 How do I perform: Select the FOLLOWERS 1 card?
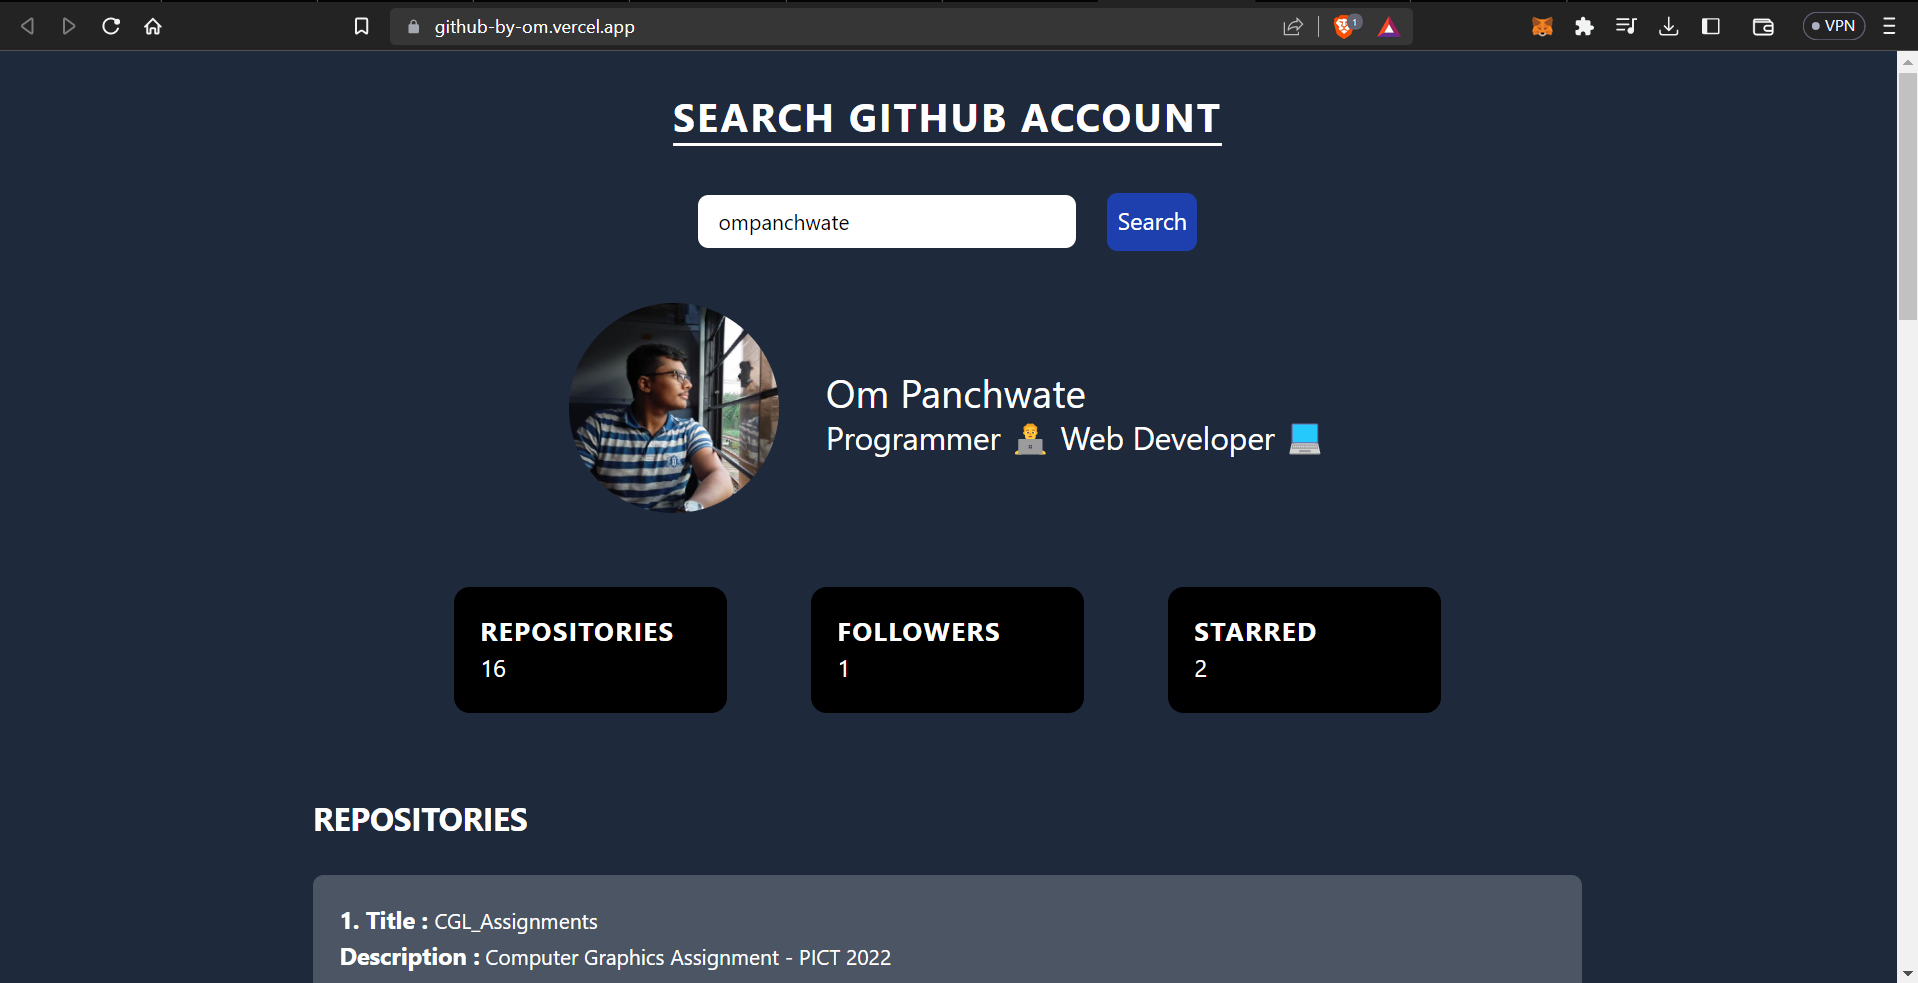(947, 650)
